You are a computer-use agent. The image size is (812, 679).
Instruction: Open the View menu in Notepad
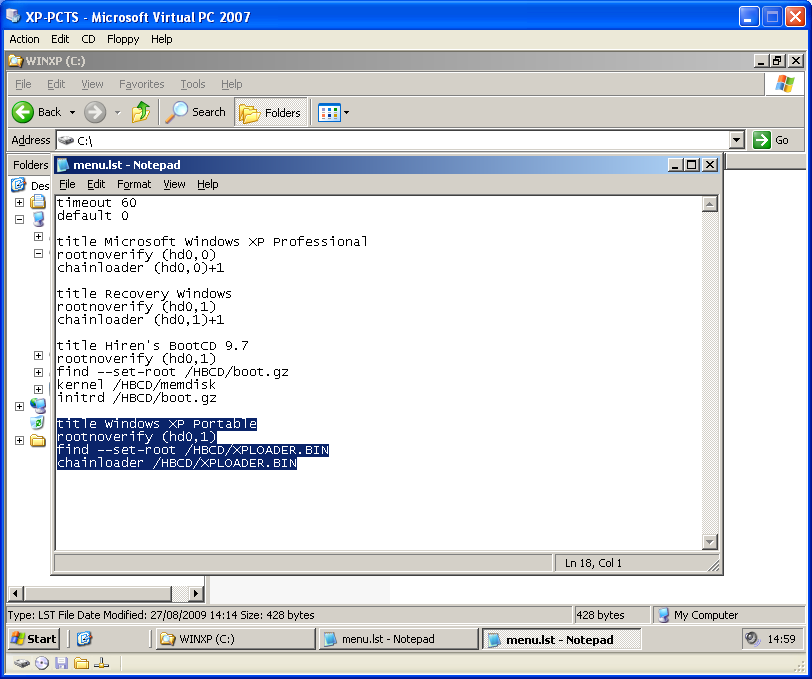pos(174,184)
